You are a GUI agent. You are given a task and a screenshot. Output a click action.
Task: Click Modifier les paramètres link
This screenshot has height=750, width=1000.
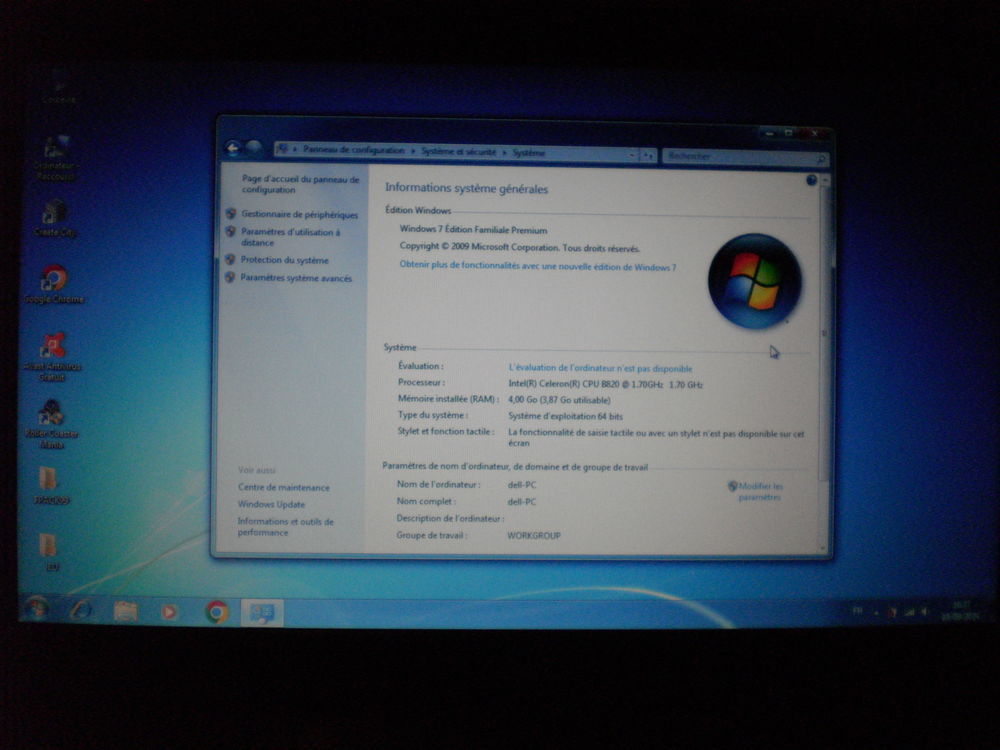[x=760, y=491]
